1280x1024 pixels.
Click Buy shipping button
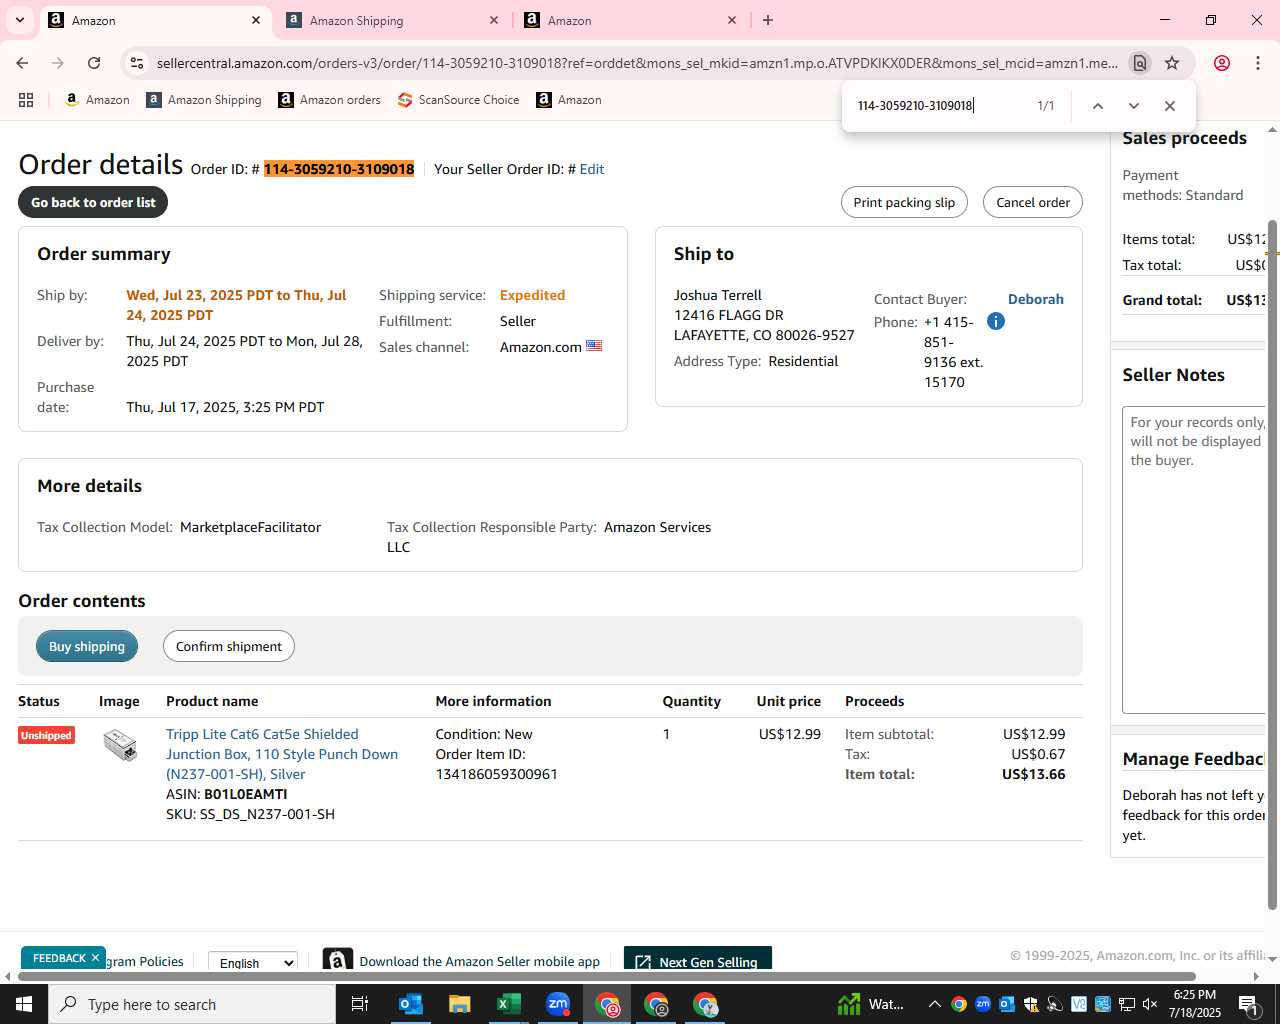point(87,646)
